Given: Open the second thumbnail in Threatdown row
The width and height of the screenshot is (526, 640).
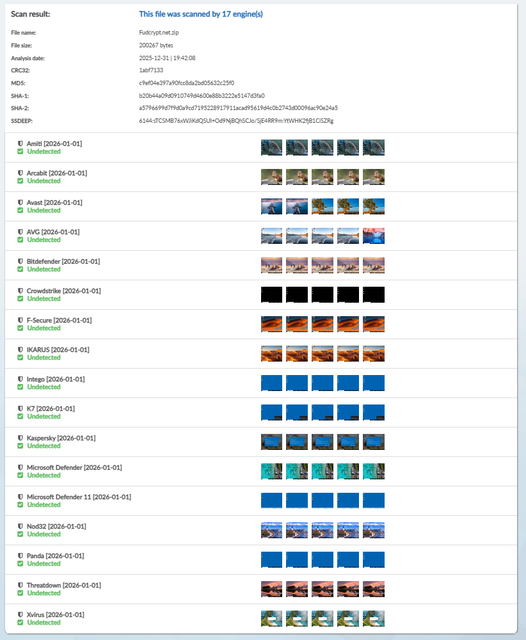Looking at the screenshot, I should [x=297, y=589].
